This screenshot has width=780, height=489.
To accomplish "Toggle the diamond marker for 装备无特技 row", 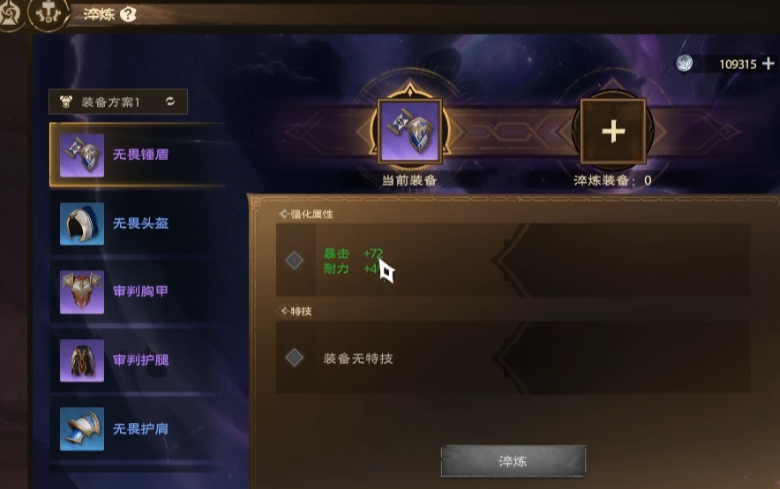I will [294, 357].
